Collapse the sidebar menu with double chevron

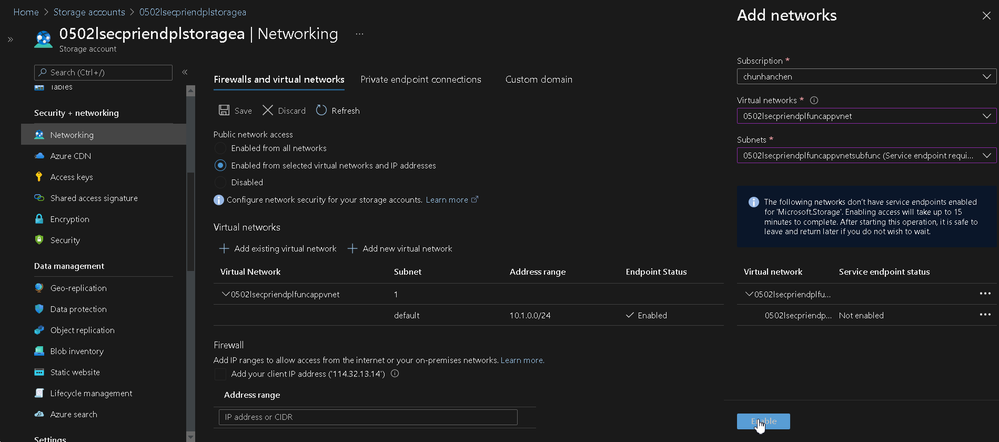coord(185,73)
